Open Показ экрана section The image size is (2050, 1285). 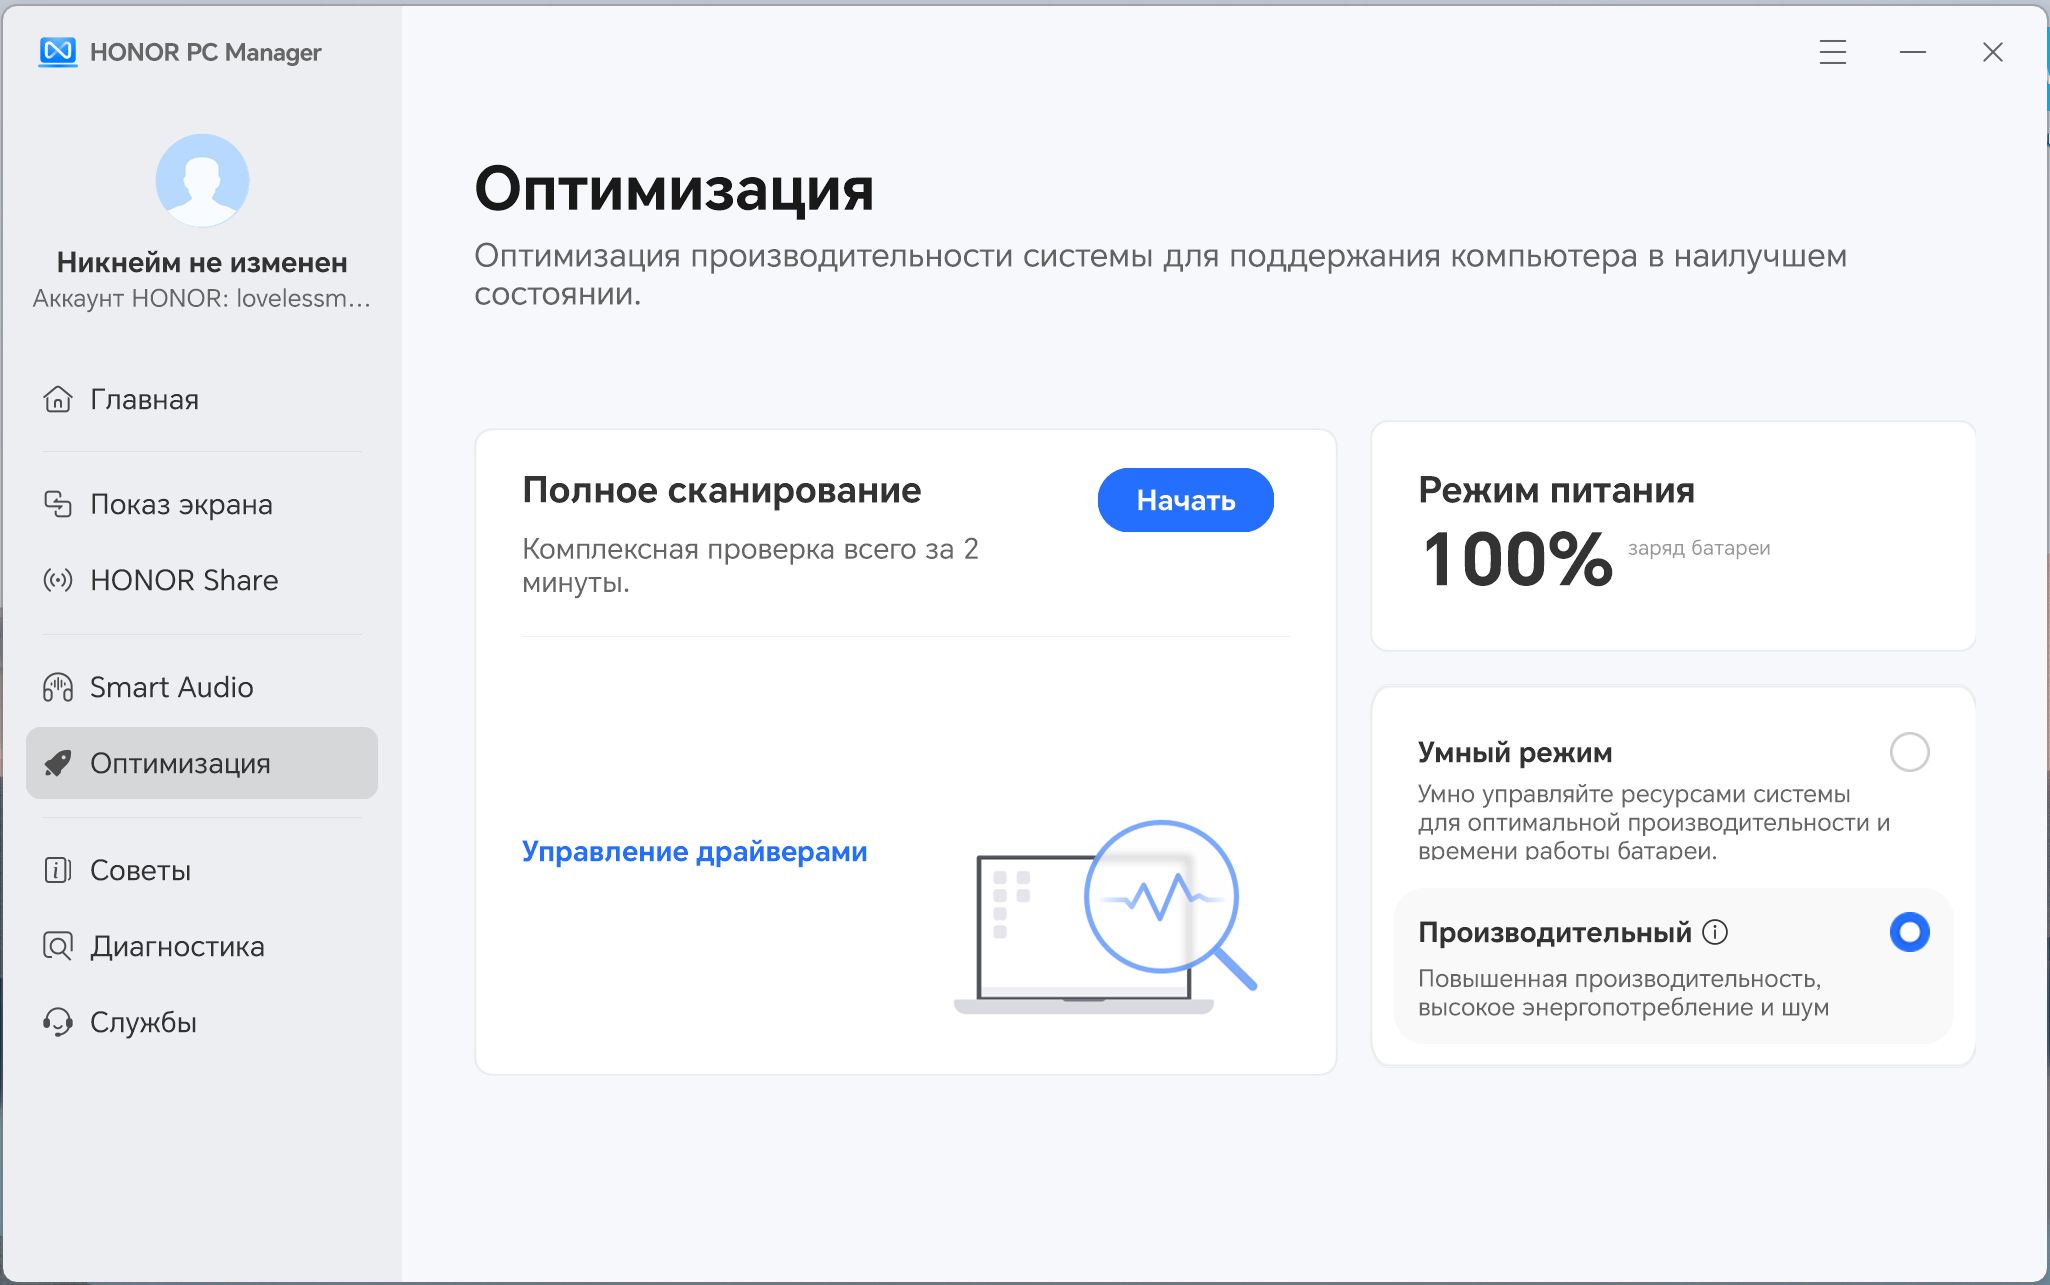pyautogui.click(x=202, y=504)
